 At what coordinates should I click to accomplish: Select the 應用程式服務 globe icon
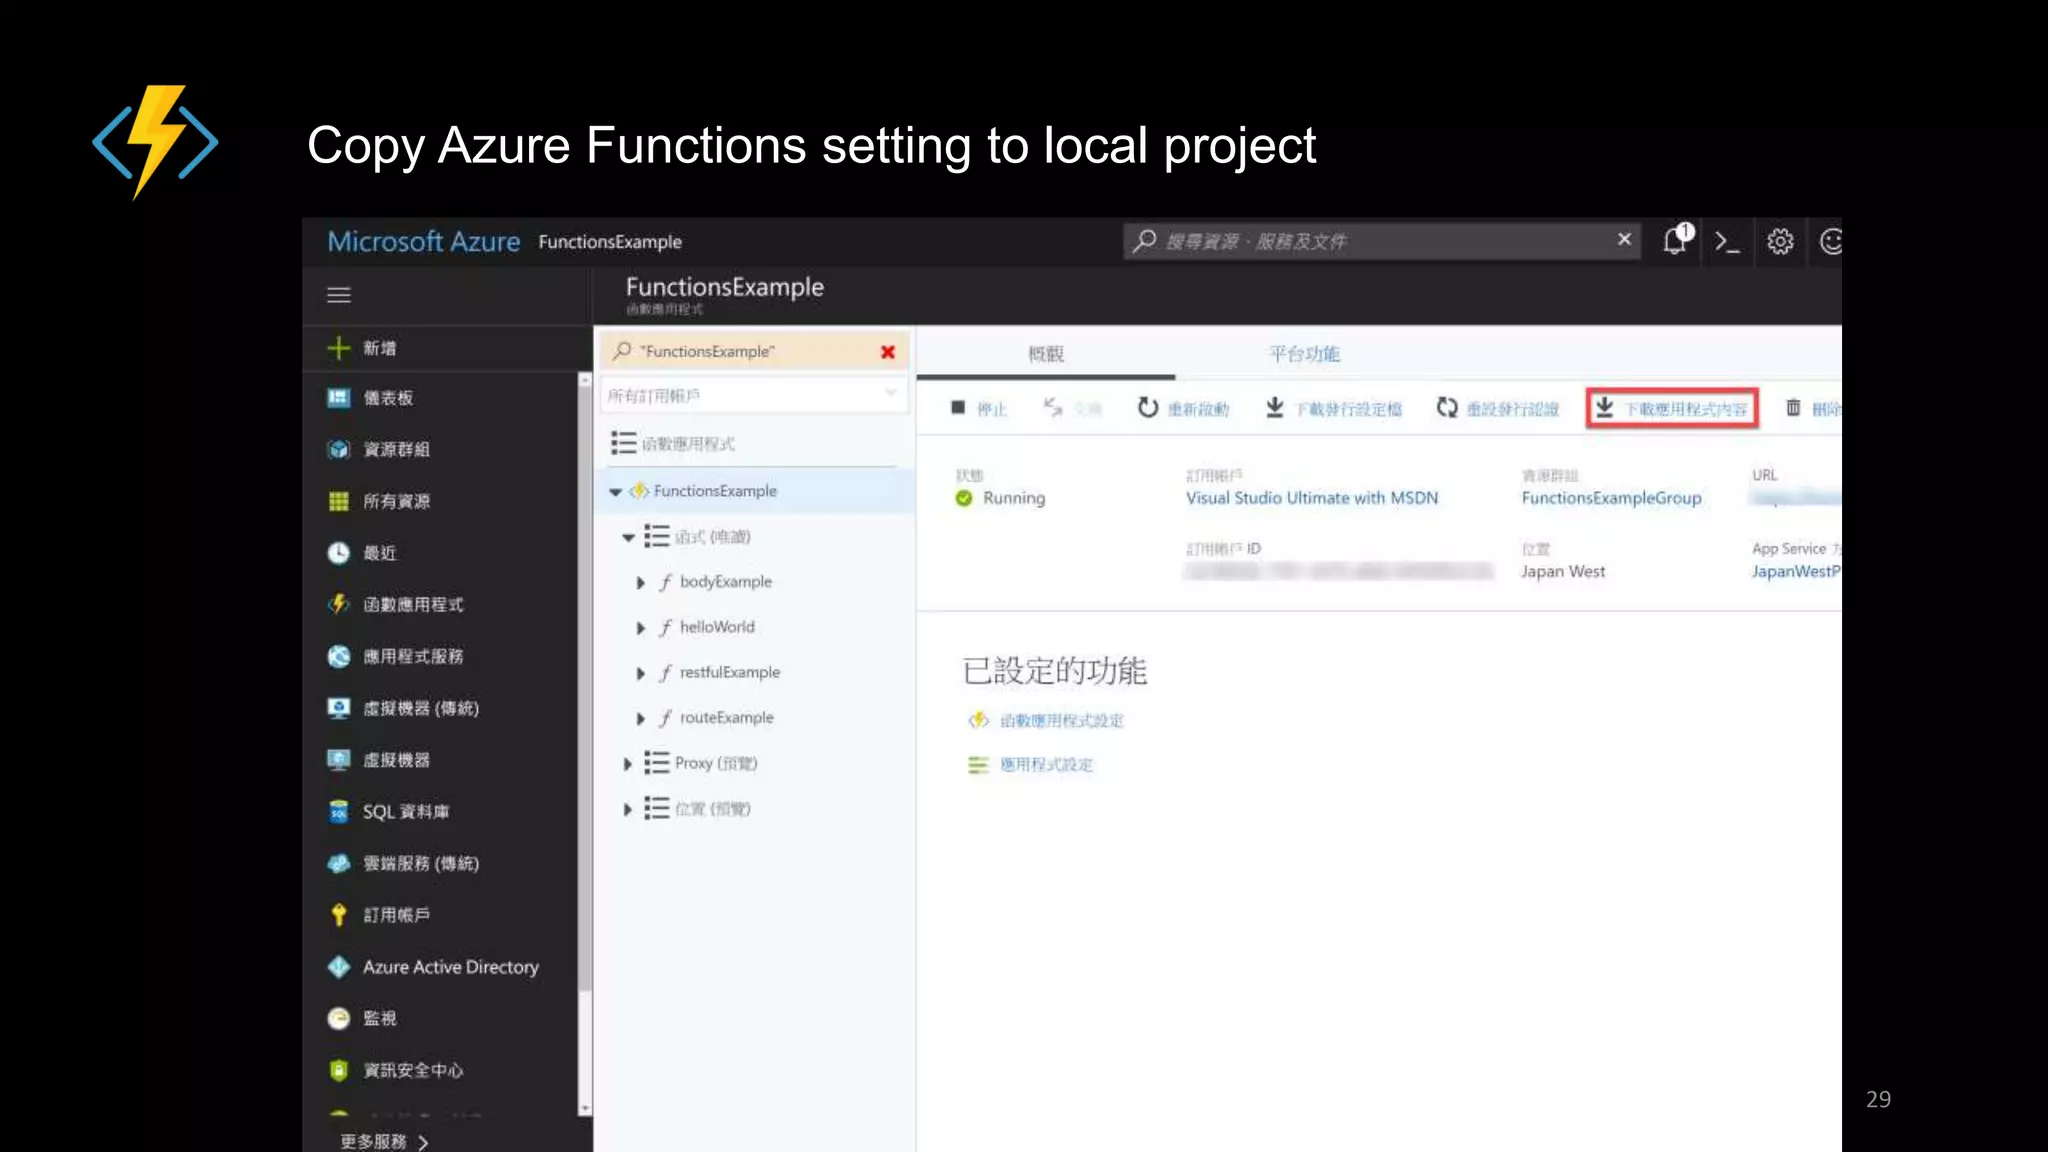tap(339, 656)
